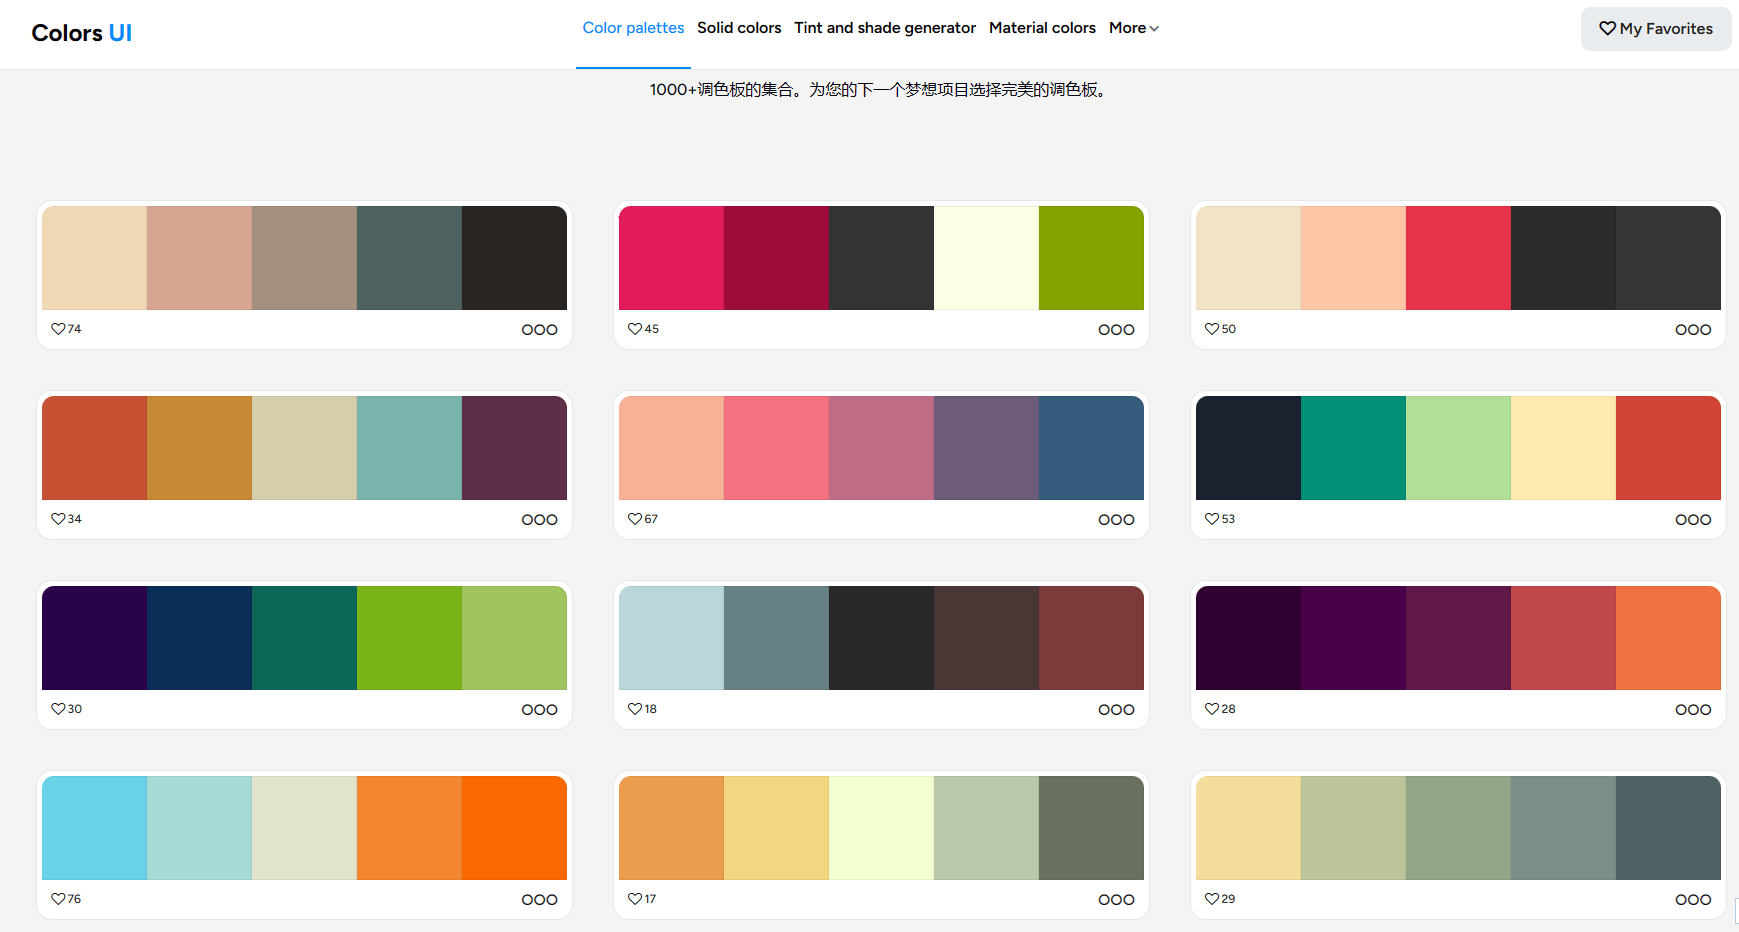The width and height of the screenshot is (1739, 932).
Task: Open options dots on the 34-likes palette
Action: [539, 520]
